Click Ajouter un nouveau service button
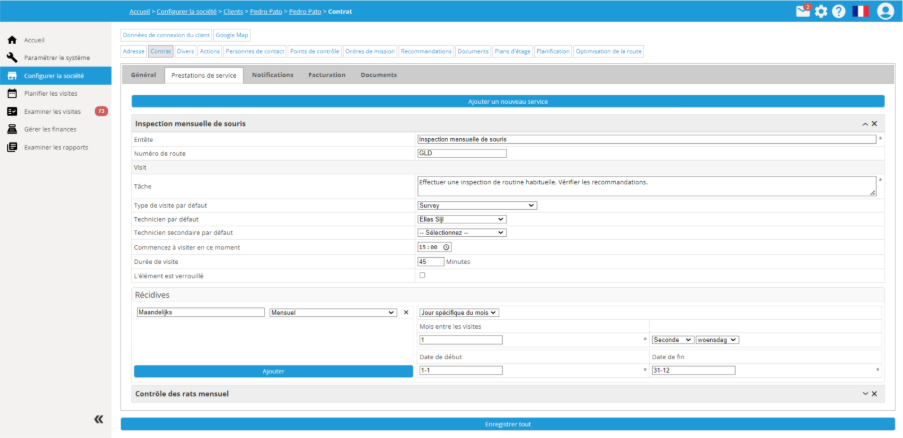The width and height of the screenshot is (903, 438). [x=508, y=101]
